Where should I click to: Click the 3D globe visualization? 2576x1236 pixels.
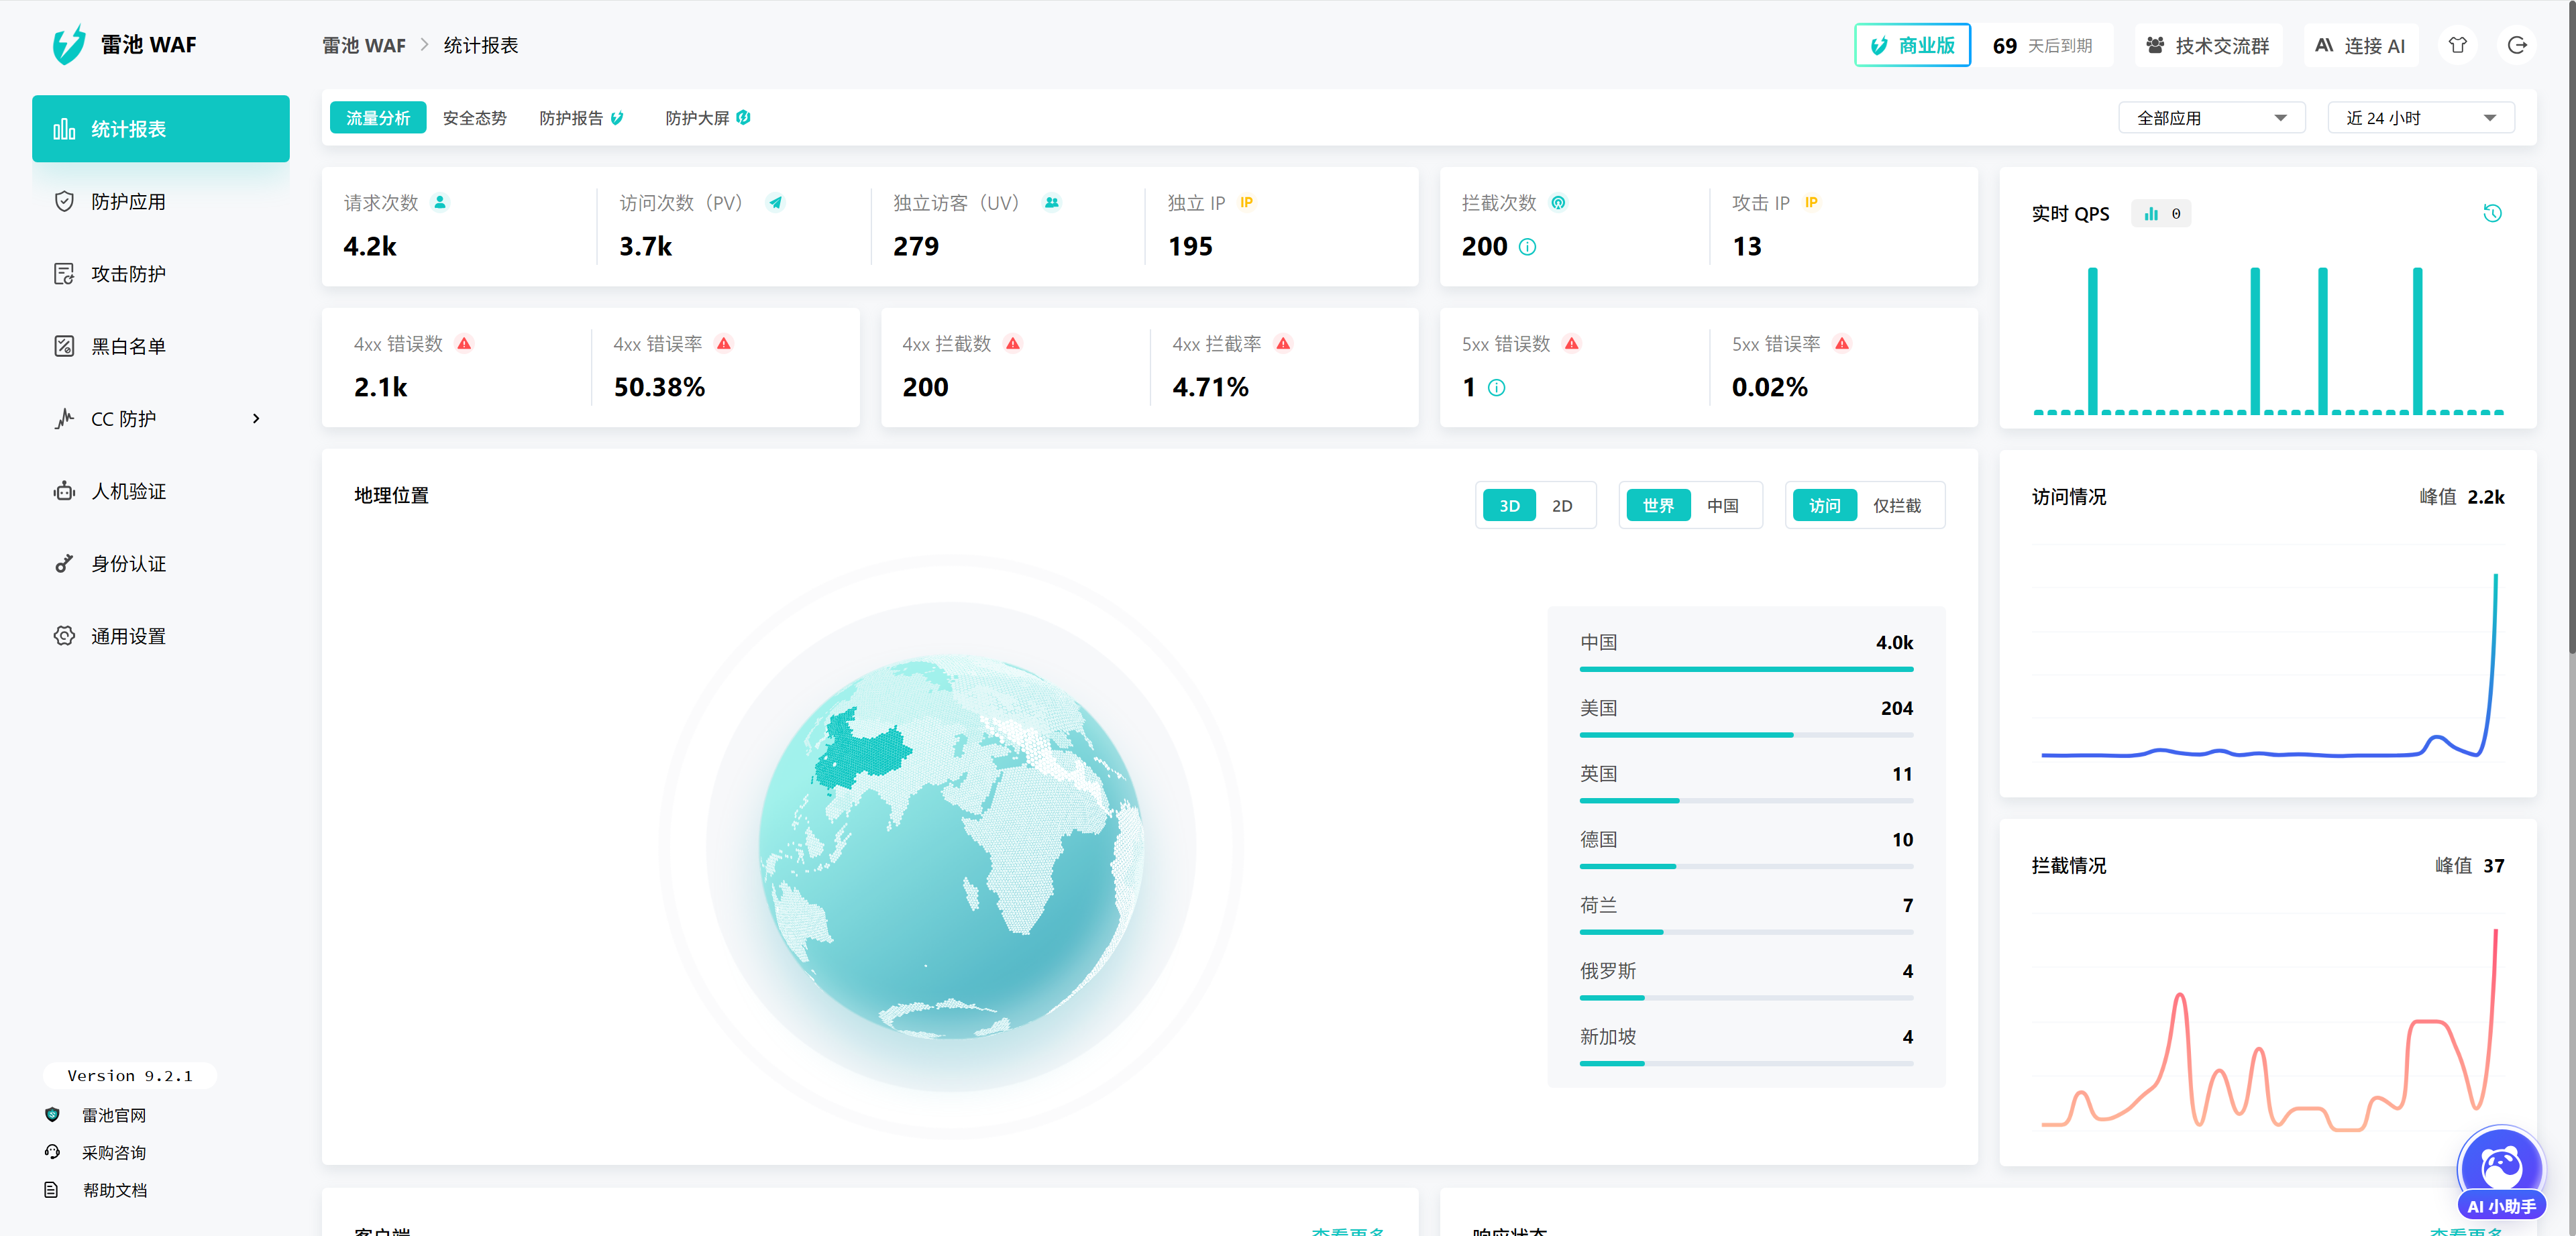[950, 847]
